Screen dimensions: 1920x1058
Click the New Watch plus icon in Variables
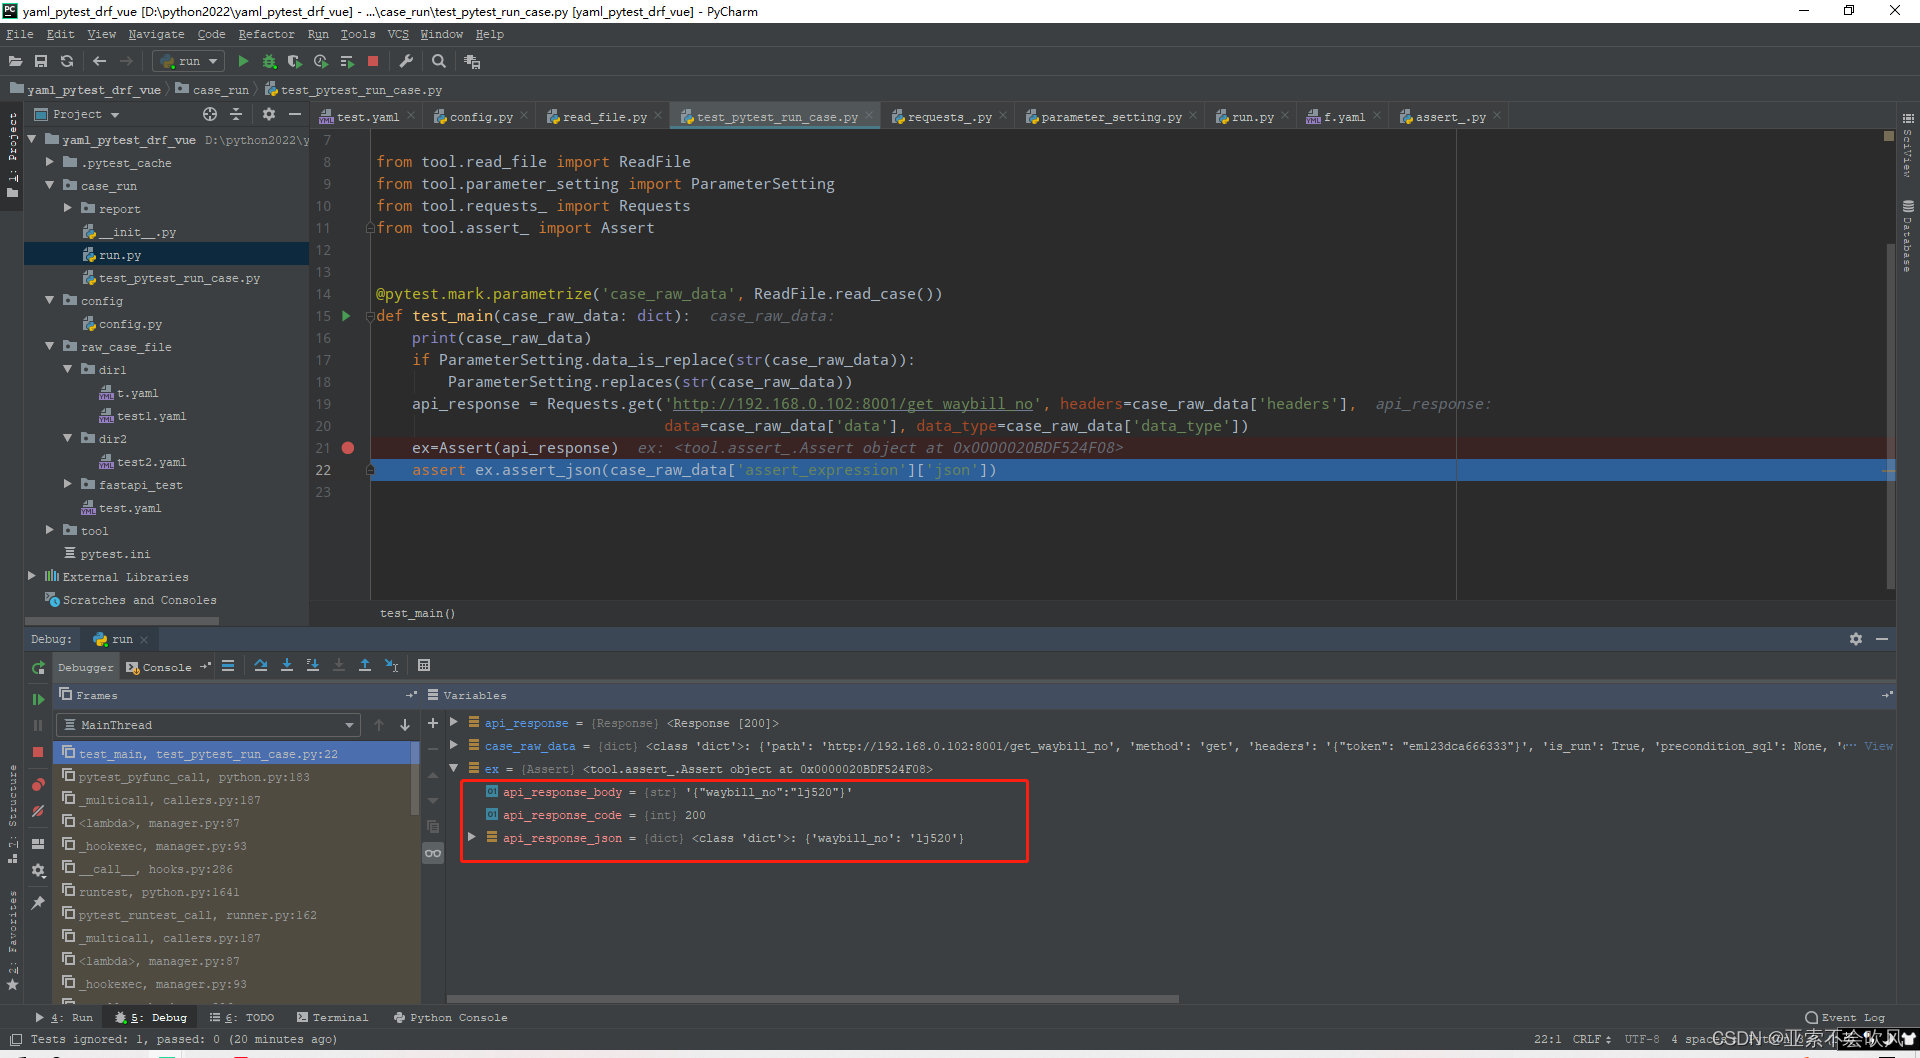(433, 723)
